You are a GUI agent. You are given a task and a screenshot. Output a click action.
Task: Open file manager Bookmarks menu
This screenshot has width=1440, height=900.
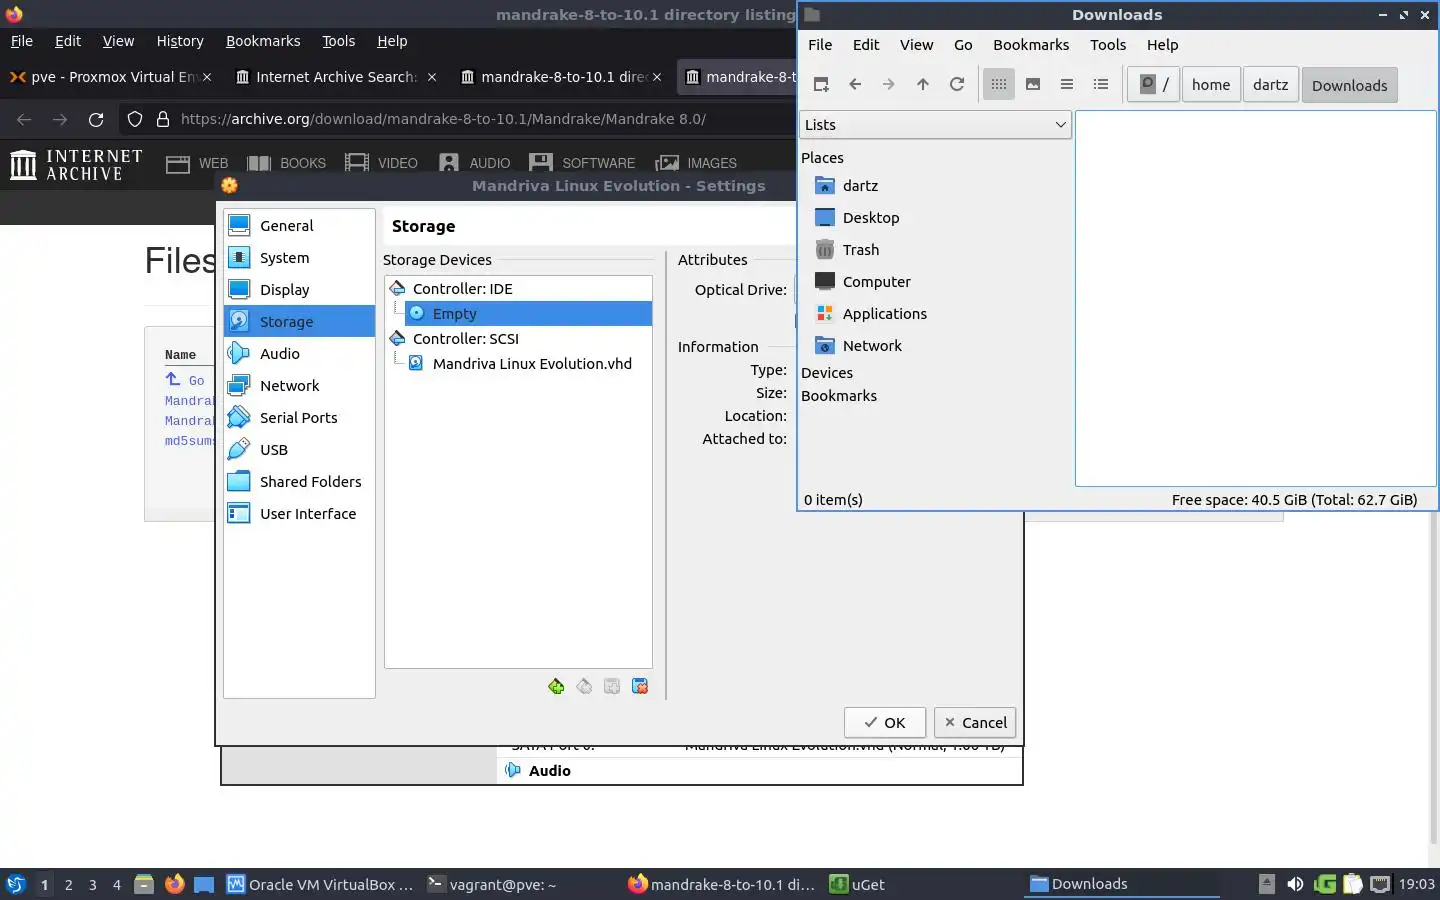[x=1031, y=45]
